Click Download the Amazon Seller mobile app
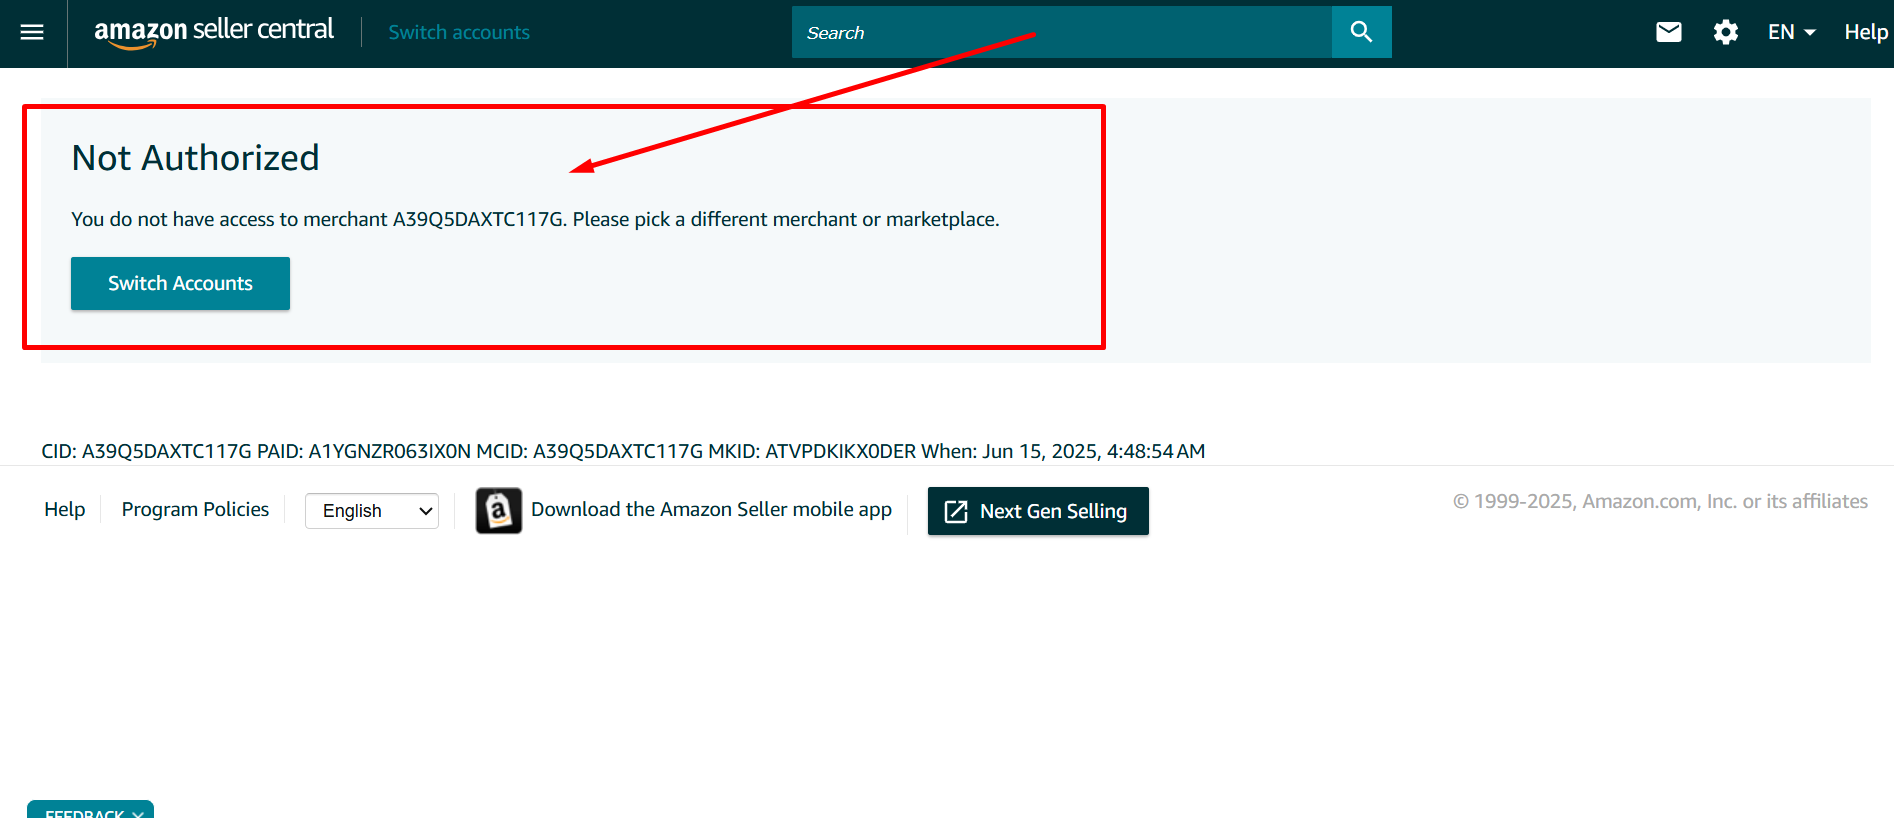Screen dimensions: 1894x818 click(x=711, y=509)
